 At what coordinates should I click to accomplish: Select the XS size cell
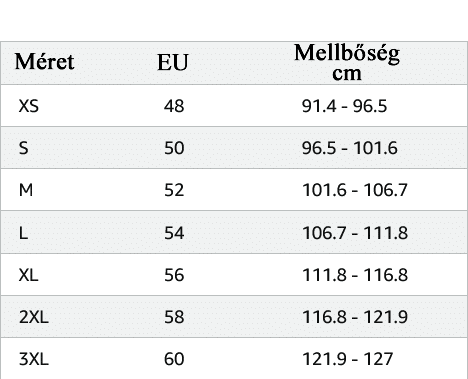click(29, 106)
